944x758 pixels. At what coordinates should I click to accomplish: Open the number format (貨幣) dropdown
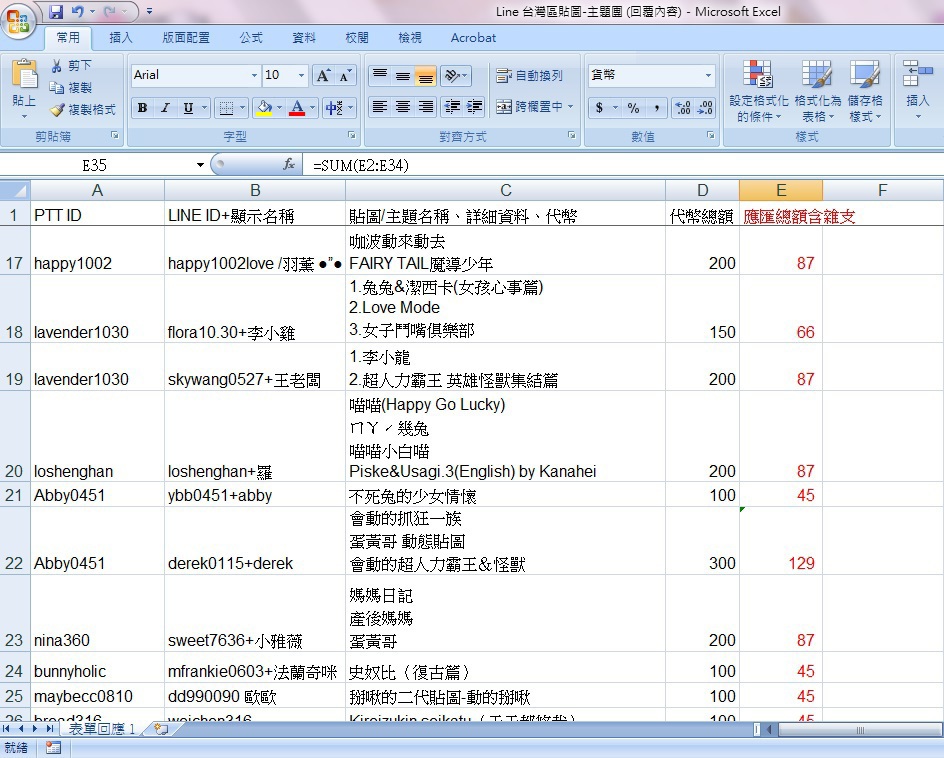coord(708,75)
